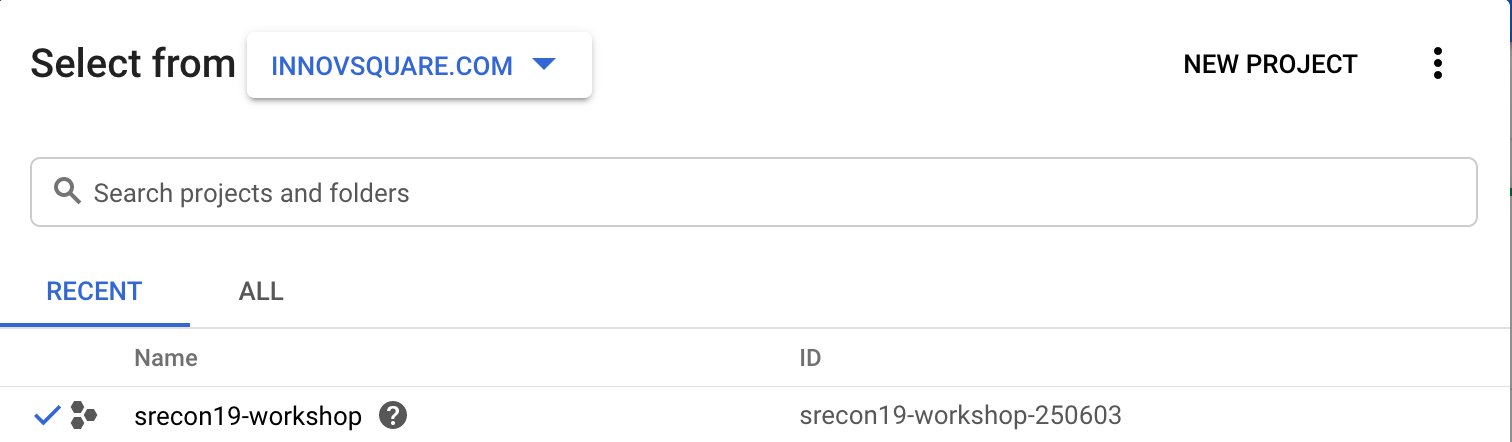The height and width of the screenshot is (442, 1512).
Task: Click the blue triangle arrow beside INNOVSQUARE.COM
Action: coord(543,65)
